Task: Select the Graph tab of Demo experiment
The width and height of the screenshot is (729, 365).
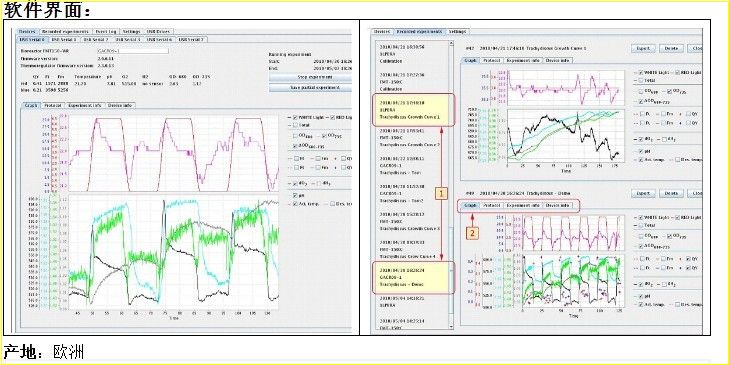Action: pos(470,205)
